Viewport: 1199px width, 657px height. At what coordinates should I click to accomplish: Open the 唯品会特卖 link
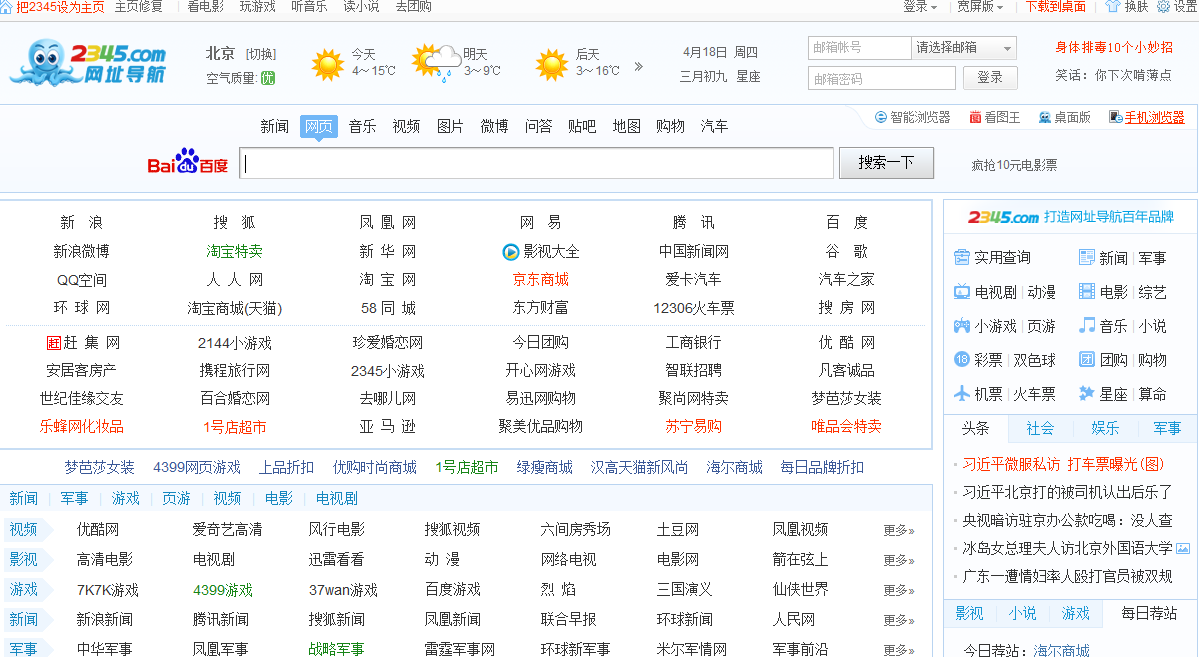click(846, 427)
